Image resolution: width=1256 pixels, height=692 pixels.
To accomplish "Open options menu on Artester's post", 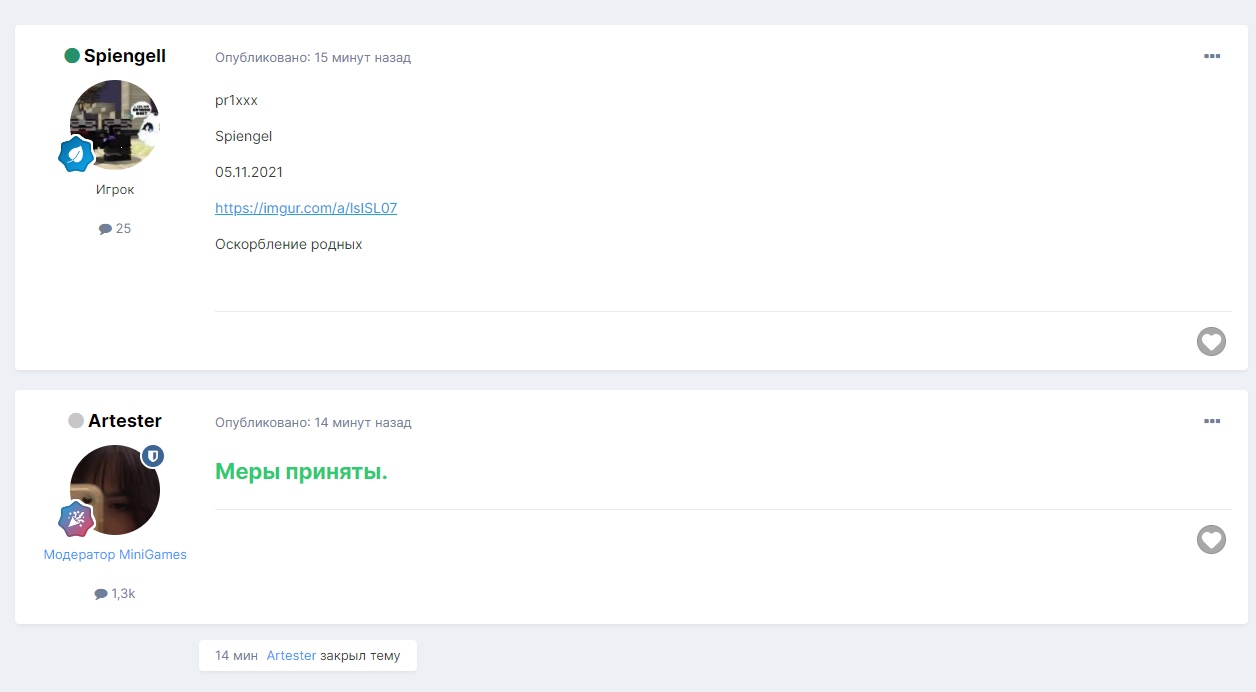I will (1211, 422).
